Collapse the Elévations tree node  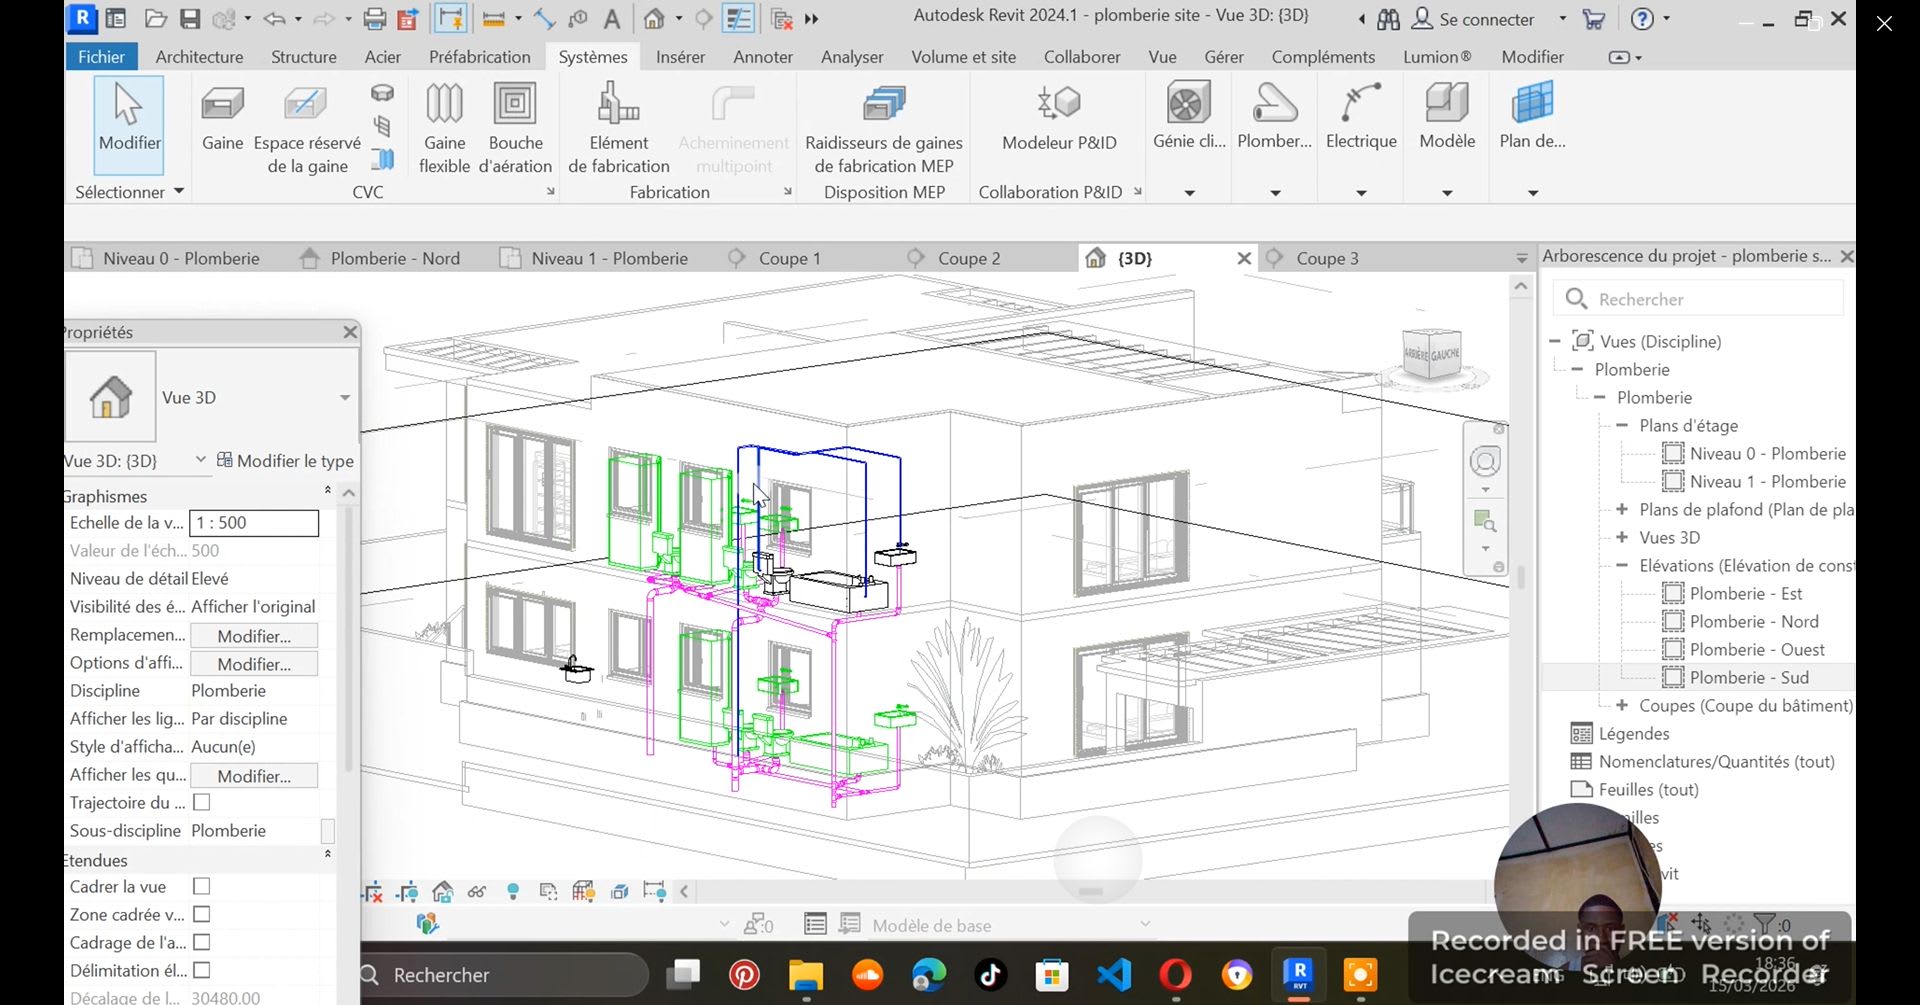(x=1622, y=565)
